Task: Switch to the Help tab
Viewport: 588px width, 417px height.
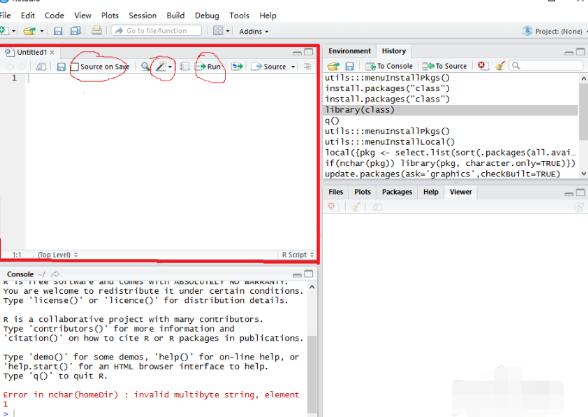Action: tap(430, 192)
